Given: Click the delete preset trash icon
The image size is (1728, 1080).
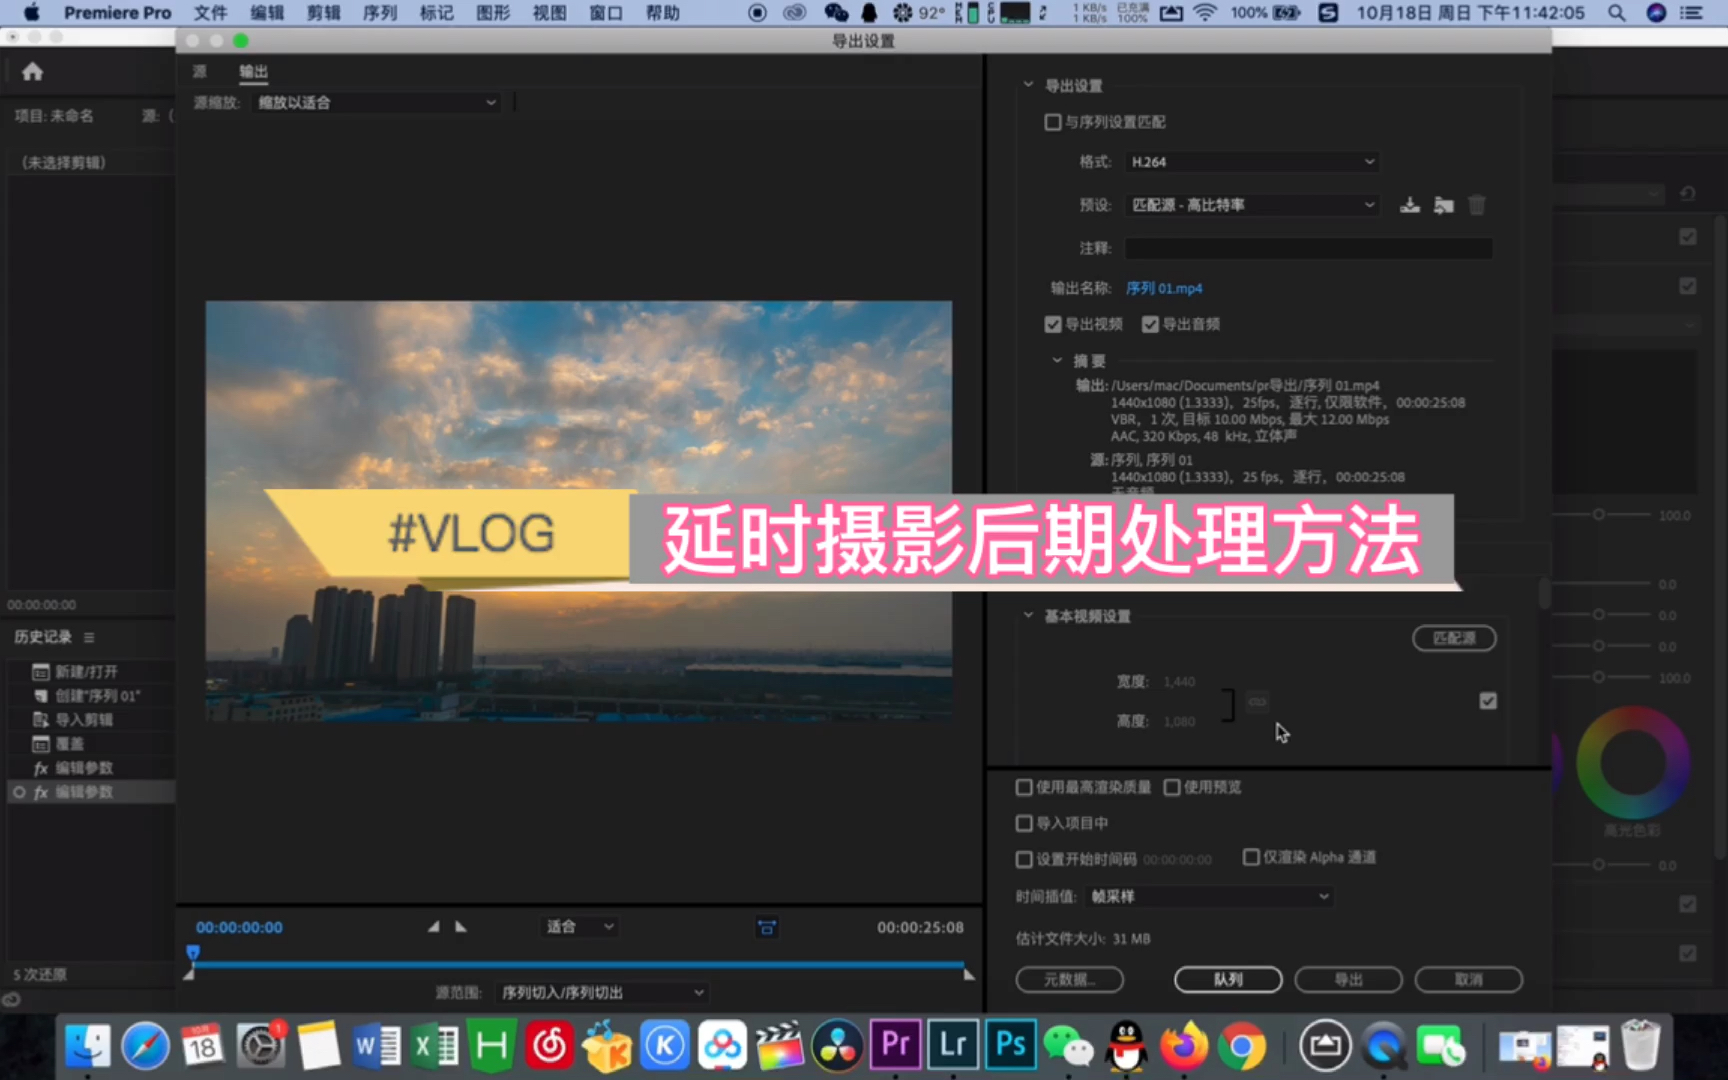Looking at the screenshot, I should click(1477, 205).
